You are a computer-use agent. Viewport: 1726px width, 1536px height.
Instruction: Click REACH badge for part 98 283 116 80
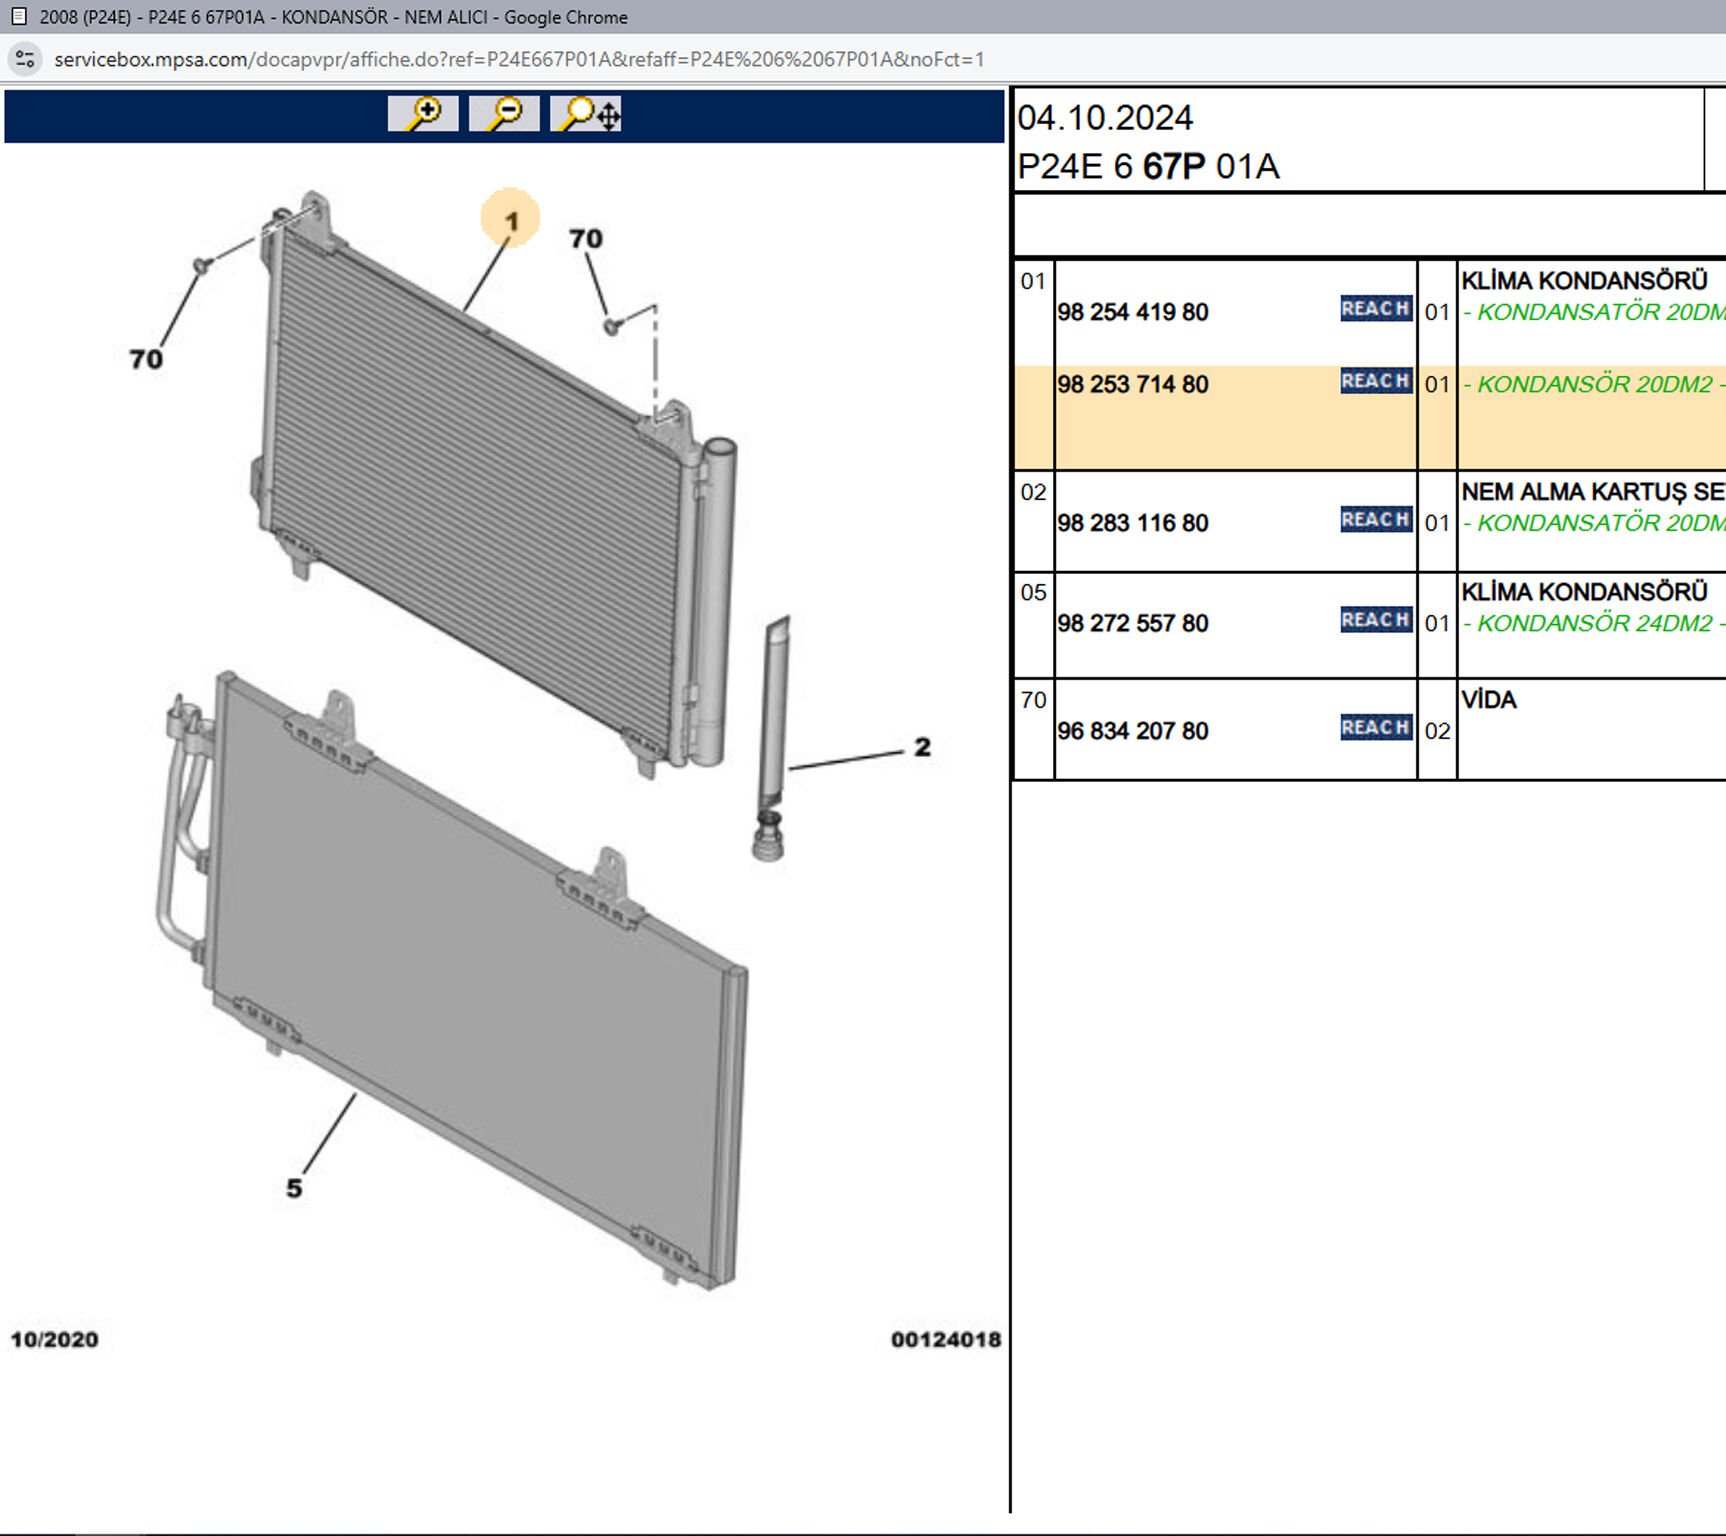point(1375,520)
